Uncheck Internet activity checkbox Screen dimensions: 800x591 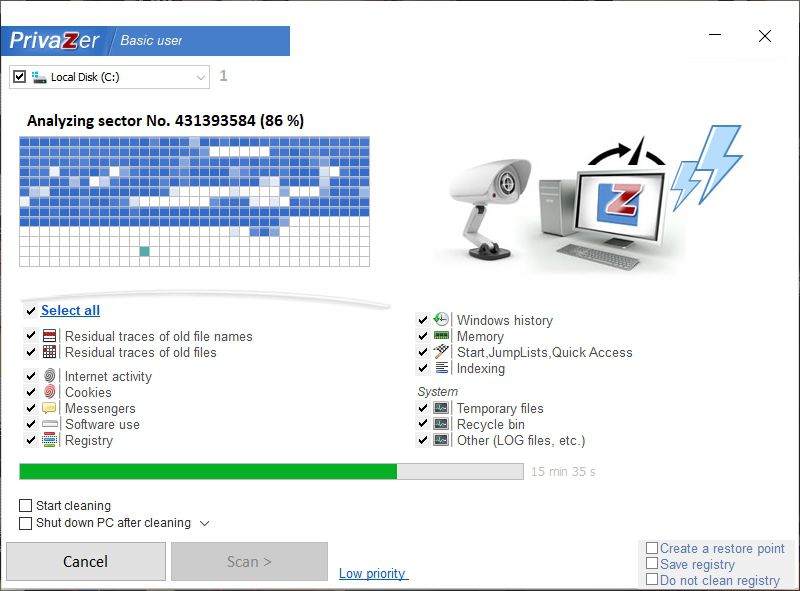click(x=31, y=376)
